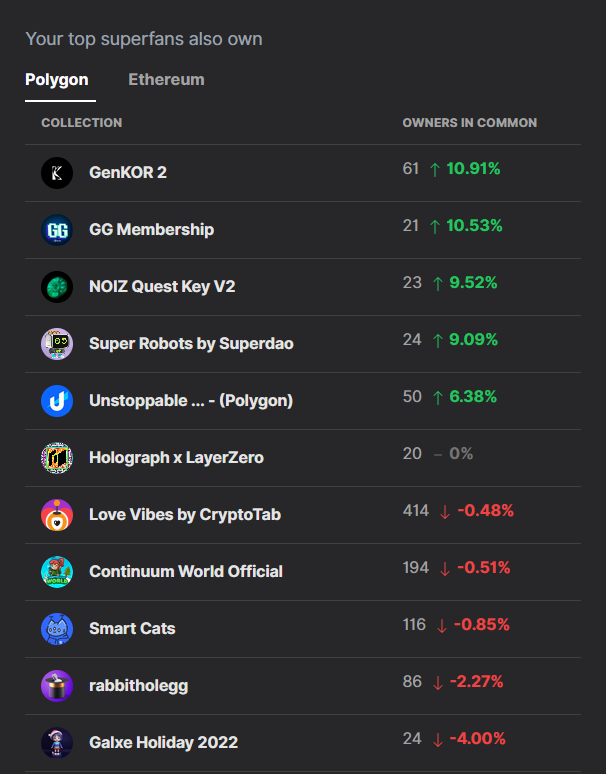Click the Unstoppable Domains Polygon icon
This screenshot has height=774, width=606.
[57, 401]
